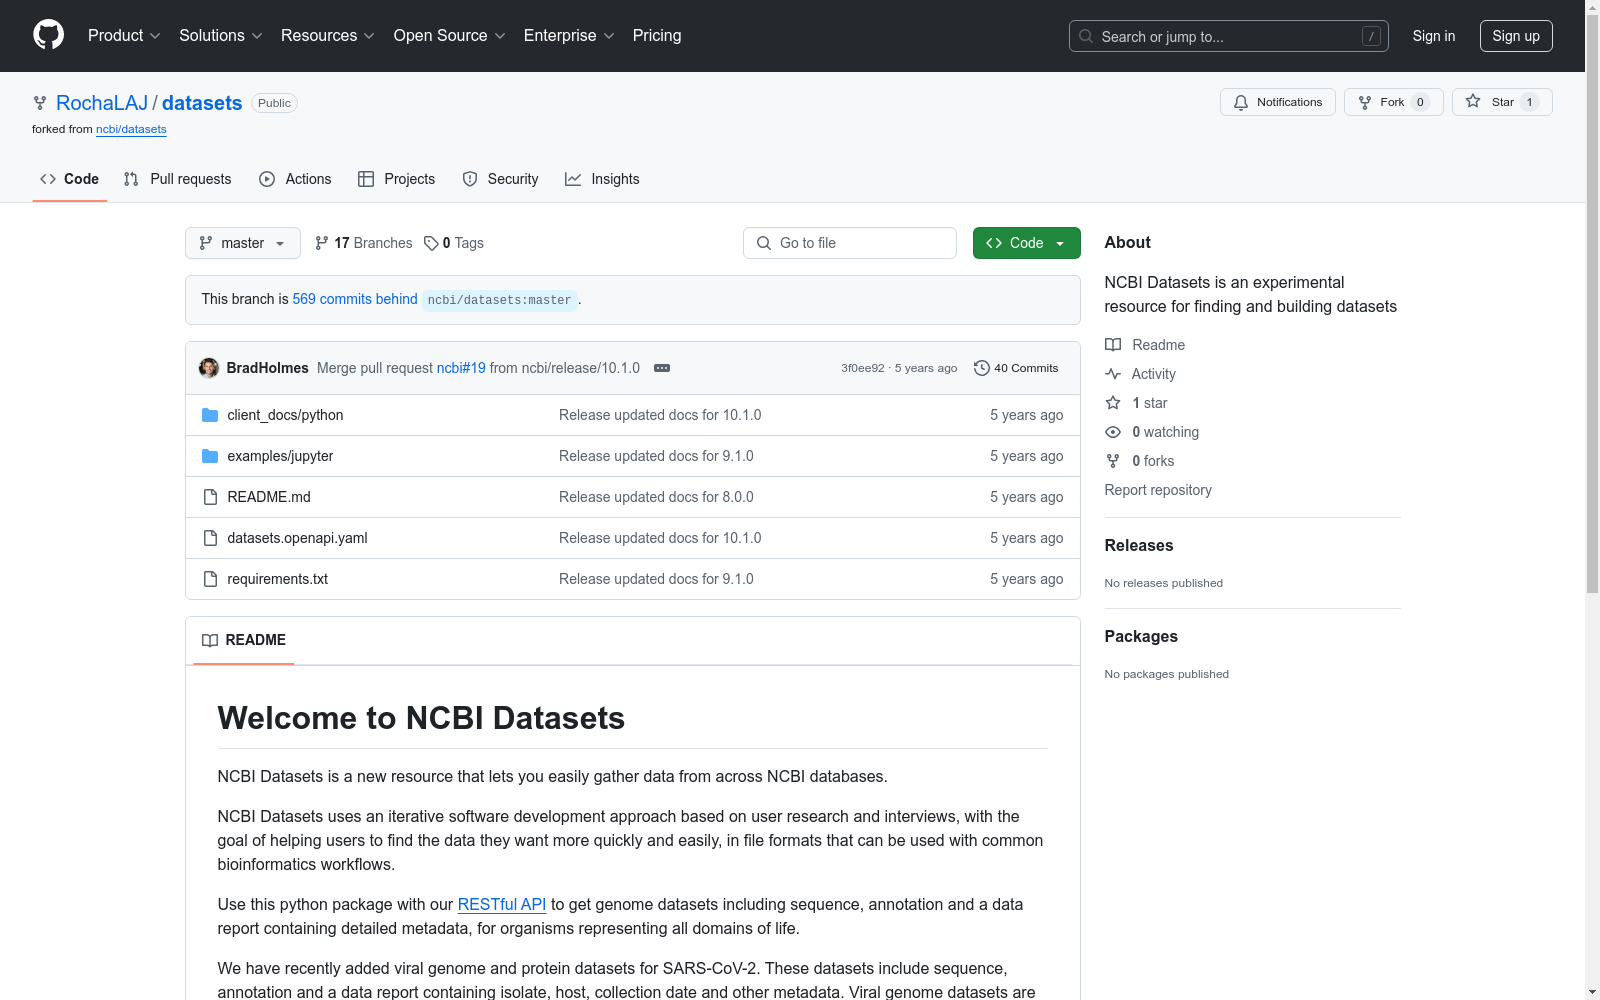
Task: Open the RESTful API link
Action: click(502, 904)
